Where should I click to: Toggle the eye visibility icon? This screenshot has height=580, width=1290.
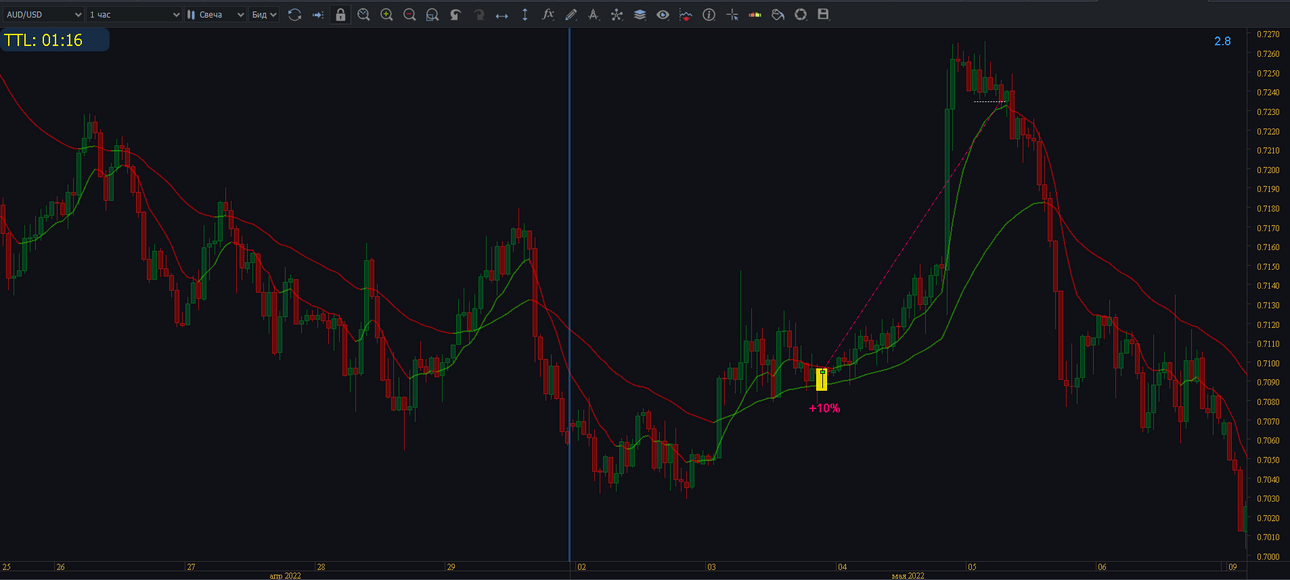(x=663, y=15)
